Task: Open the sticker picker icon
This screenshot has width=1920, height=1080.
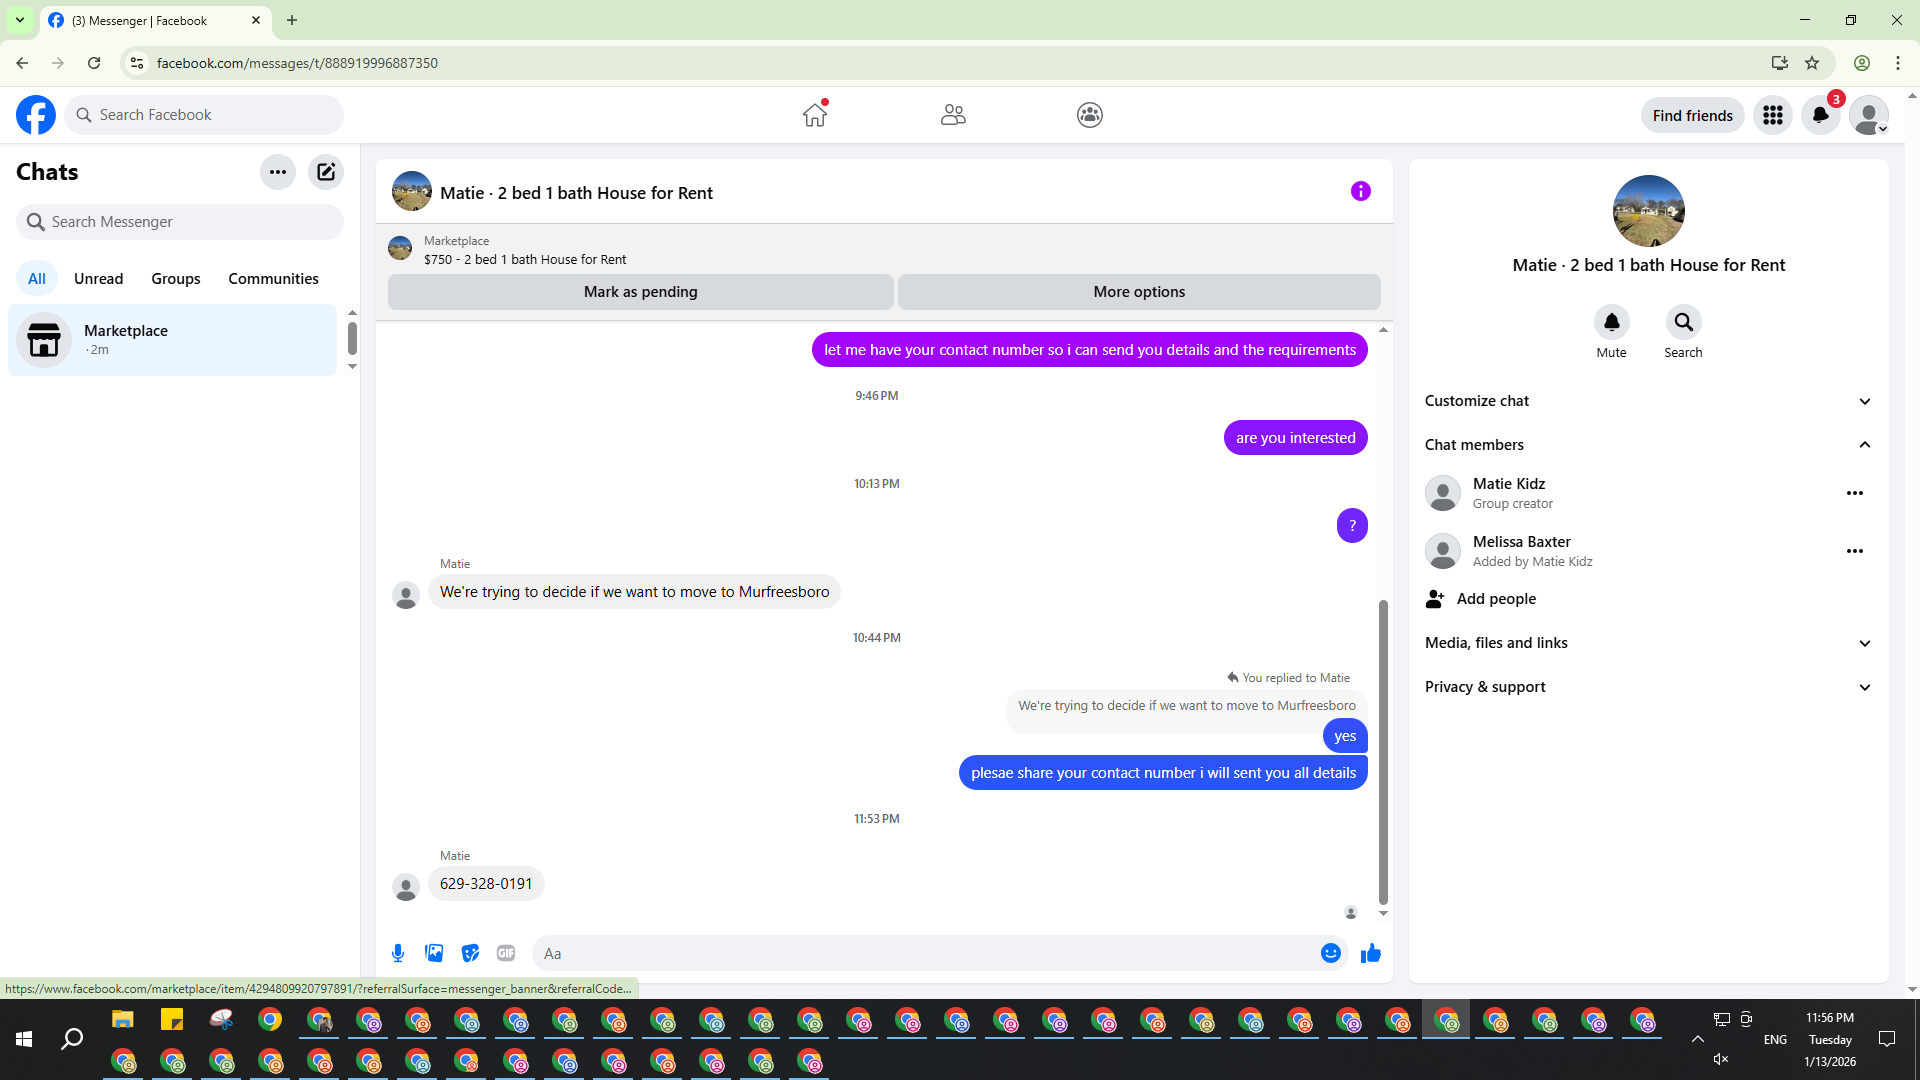Action: 470,953
